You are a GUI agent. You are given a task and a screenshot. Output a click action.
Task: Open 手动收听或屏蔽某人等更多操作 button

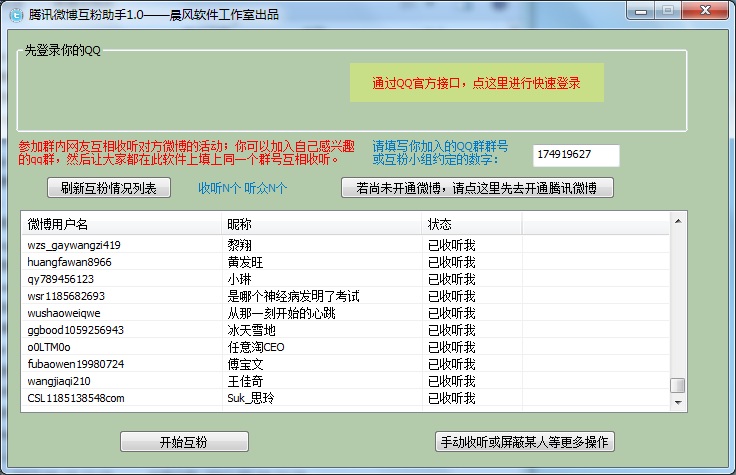pos(525,441)
